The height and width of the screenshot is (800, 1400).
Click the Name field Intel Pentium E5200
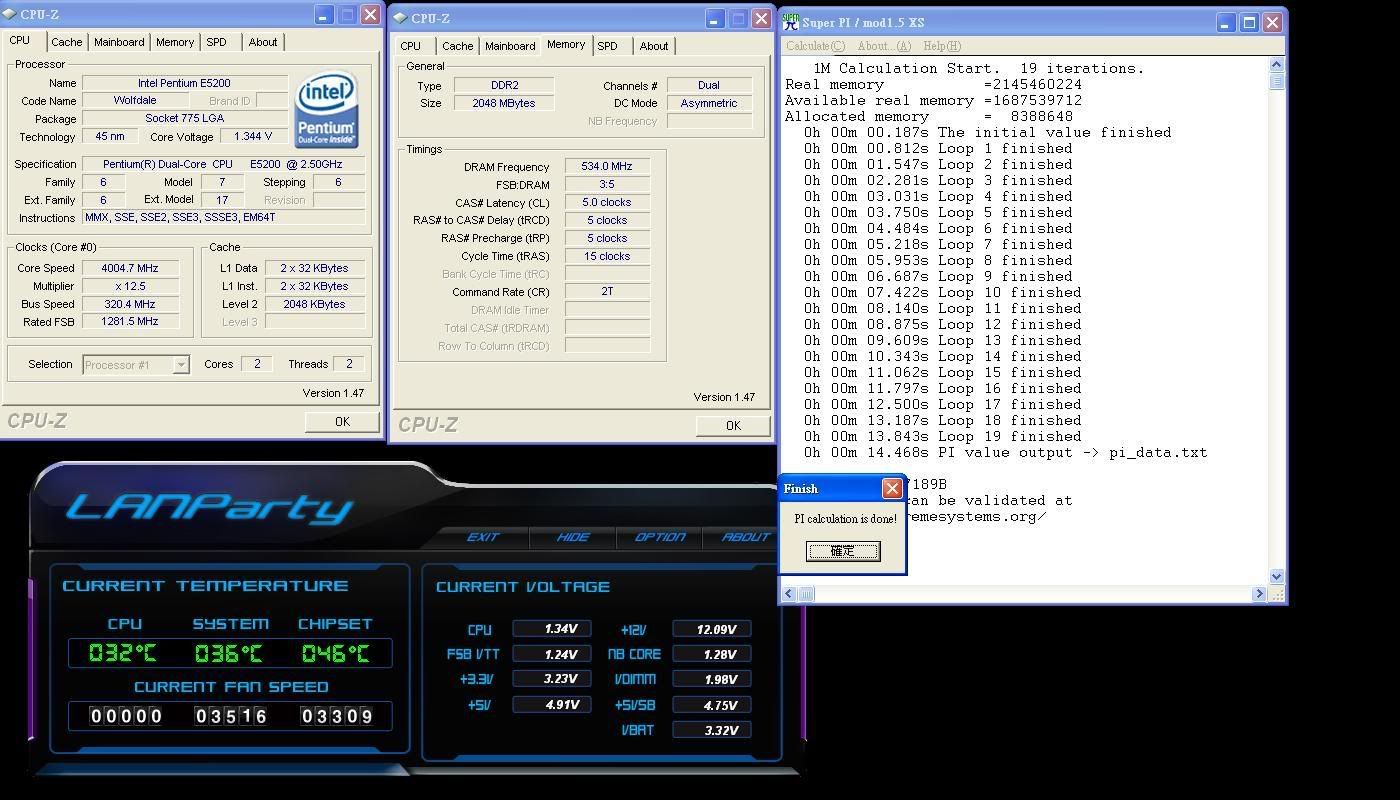click(184, 83)
